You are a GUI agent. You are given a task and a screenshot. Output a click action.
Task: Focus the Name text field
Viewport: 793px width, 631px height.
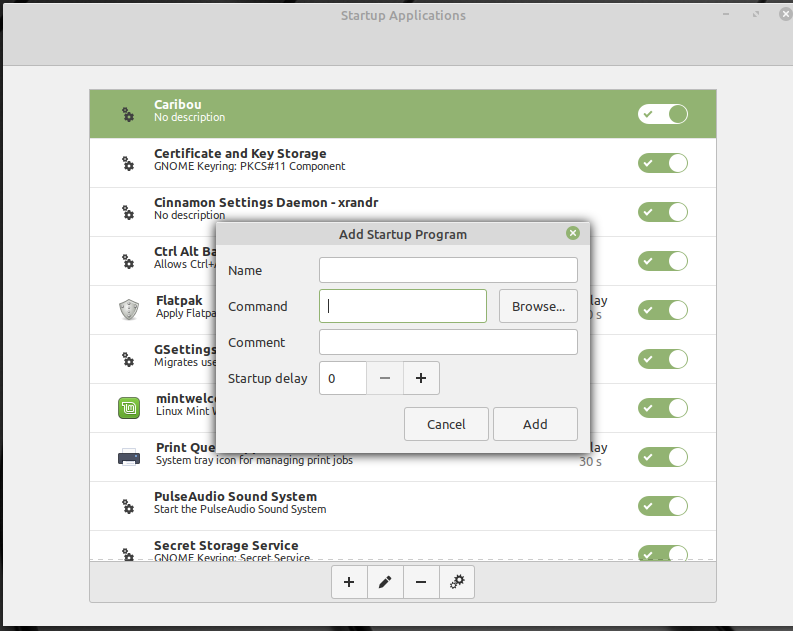coord(448,270)
